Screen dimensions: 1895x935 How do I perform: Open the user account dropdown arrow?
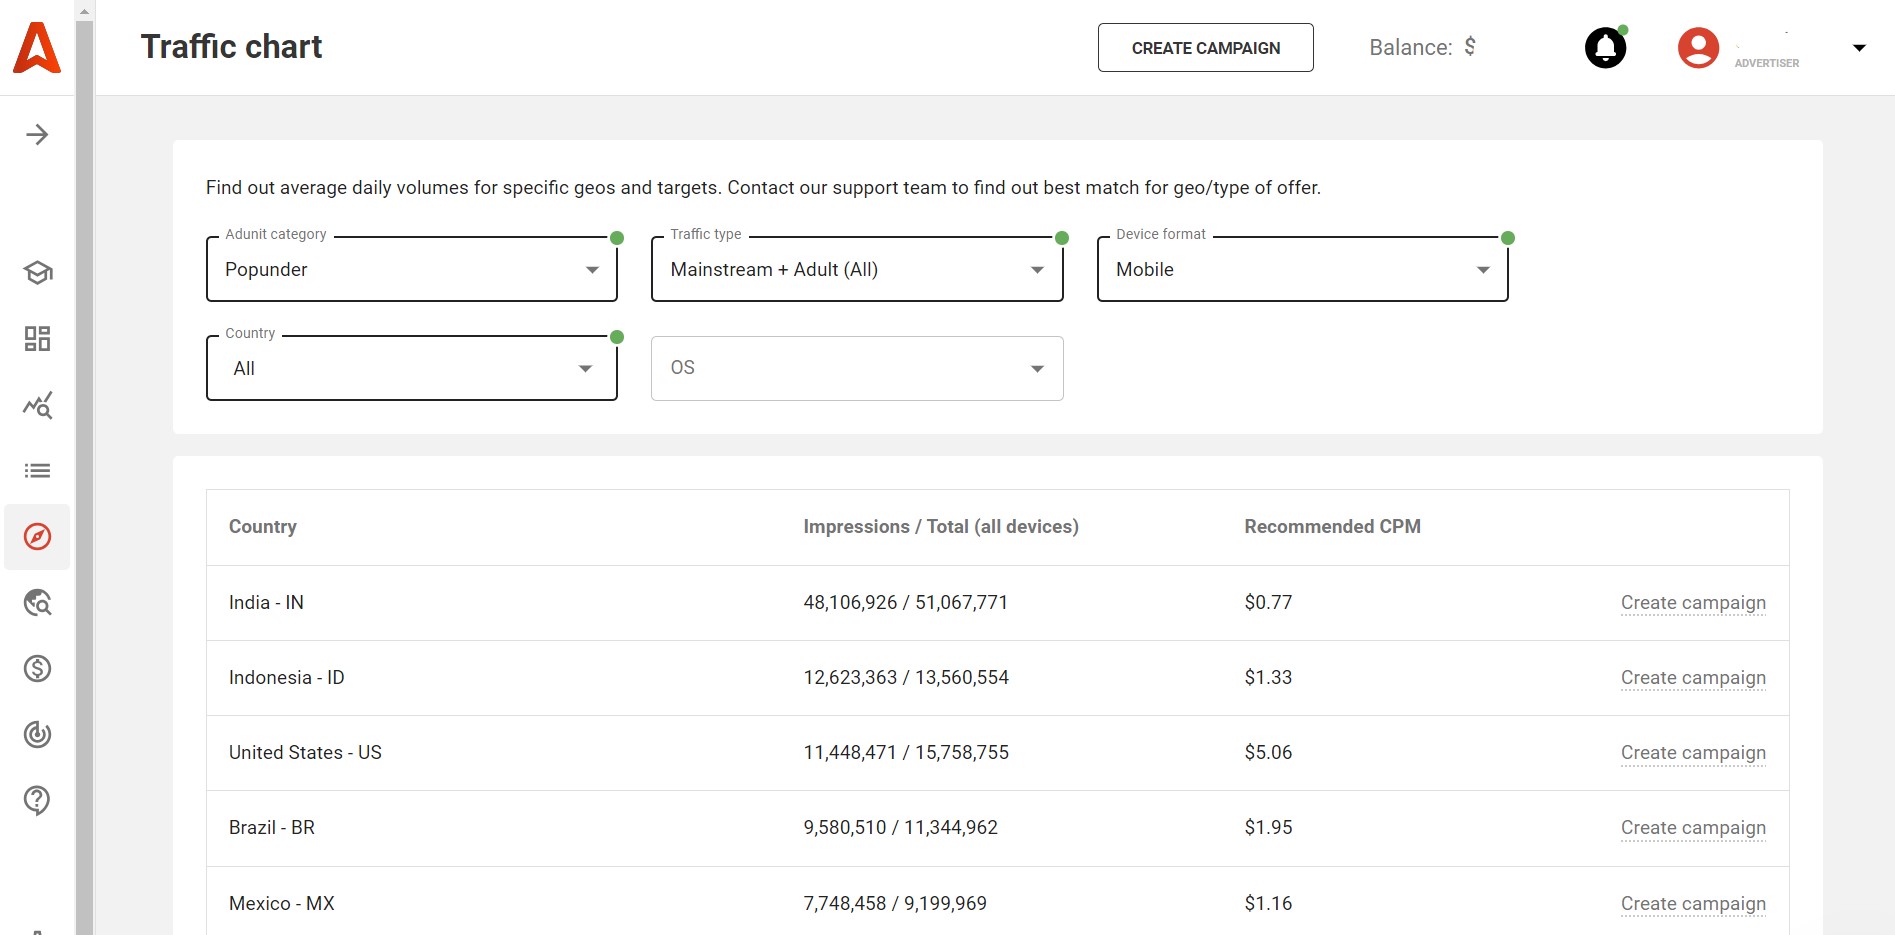point(1859,48)
